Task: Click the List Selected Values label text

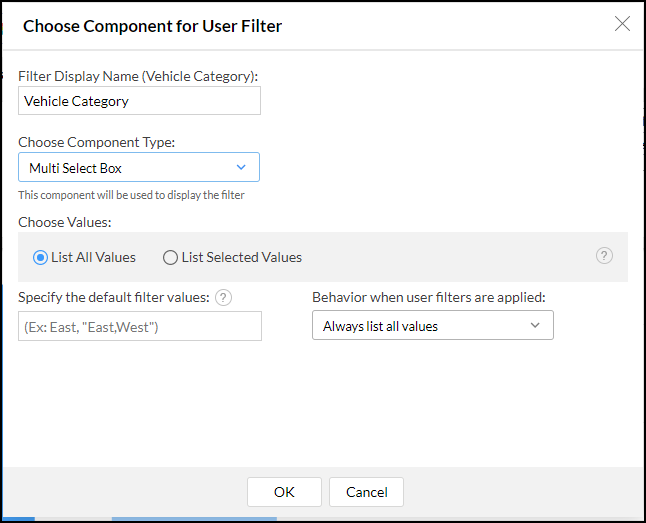Action: [x=242, y=258]
